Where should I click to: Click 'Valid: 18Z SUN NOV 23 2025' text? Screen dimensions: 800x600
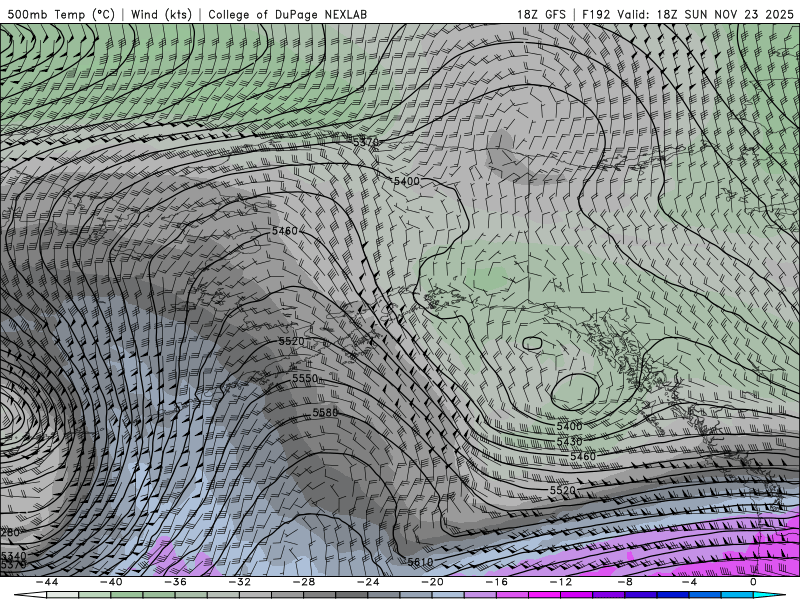click(x=706, y=14)
